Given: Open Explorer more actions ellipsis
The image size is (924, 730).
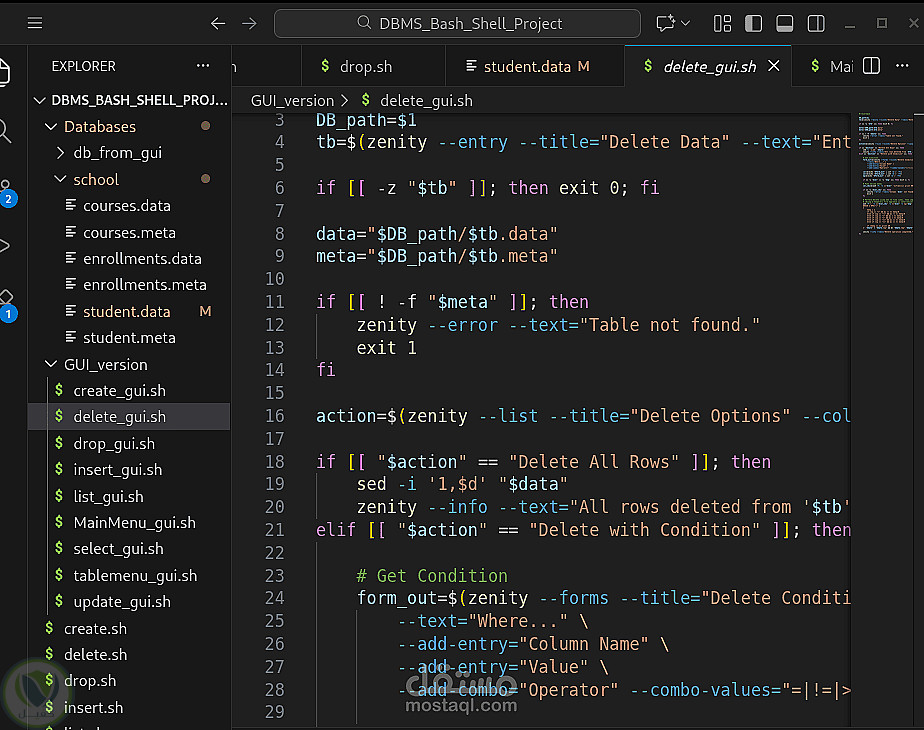Looking at the screenshot, I should tap(203, 66).
